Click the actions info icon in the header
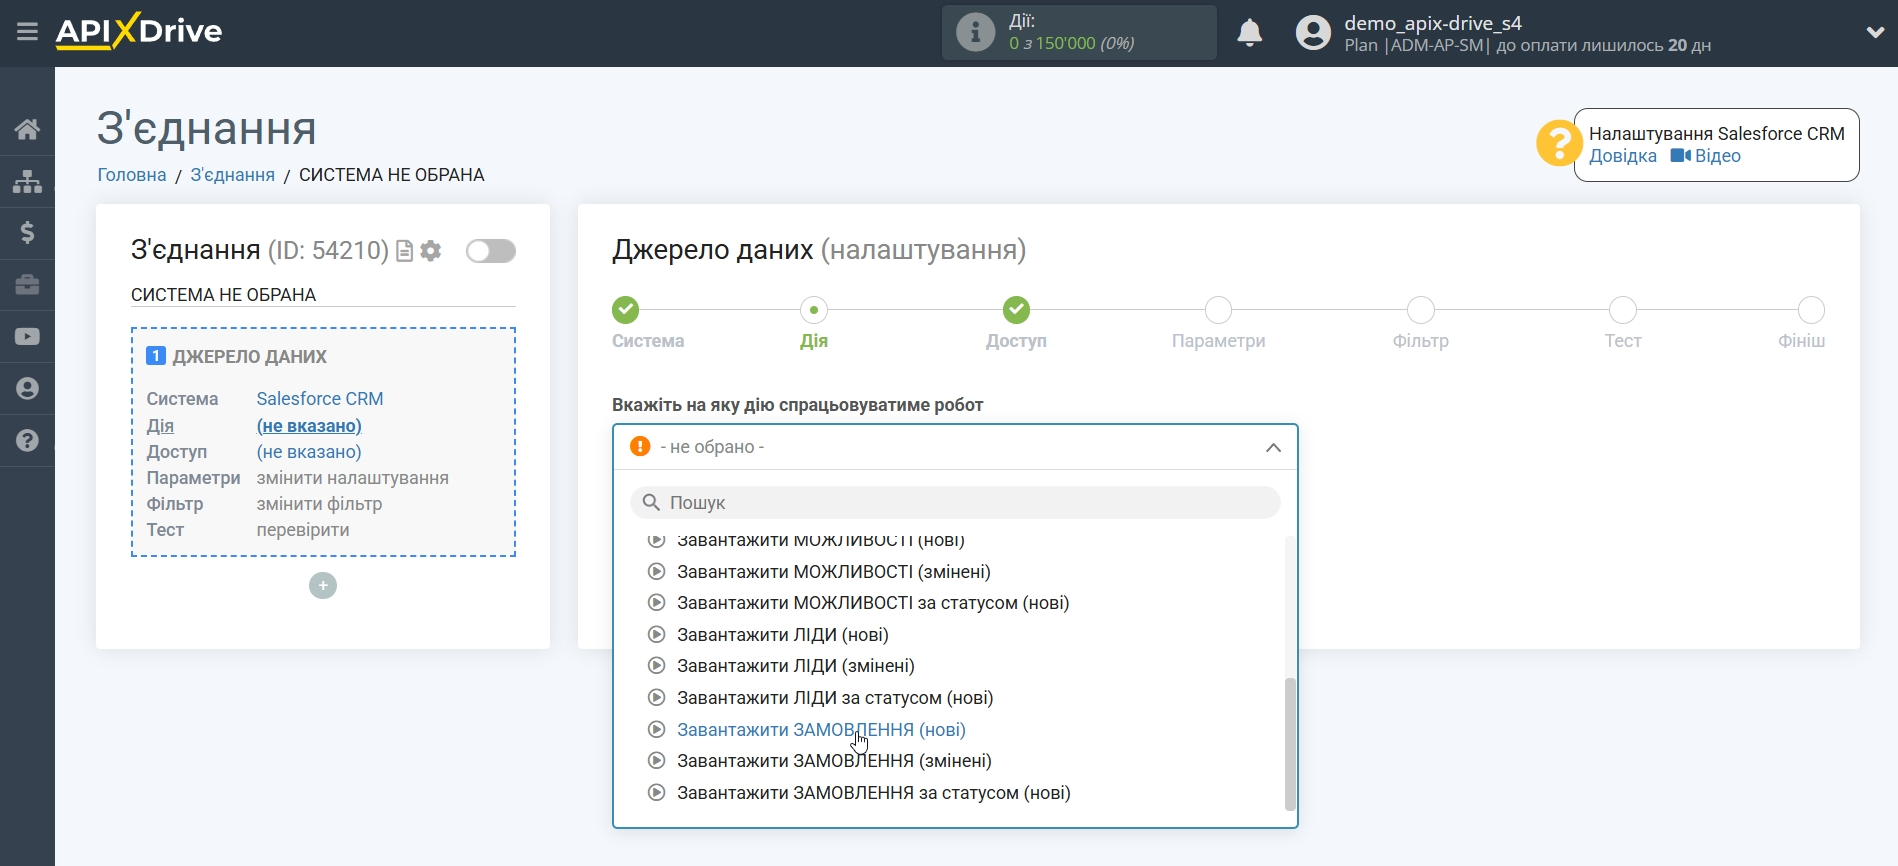Image resolution: width=1898 pixels, height=866 pixels. 975,32
